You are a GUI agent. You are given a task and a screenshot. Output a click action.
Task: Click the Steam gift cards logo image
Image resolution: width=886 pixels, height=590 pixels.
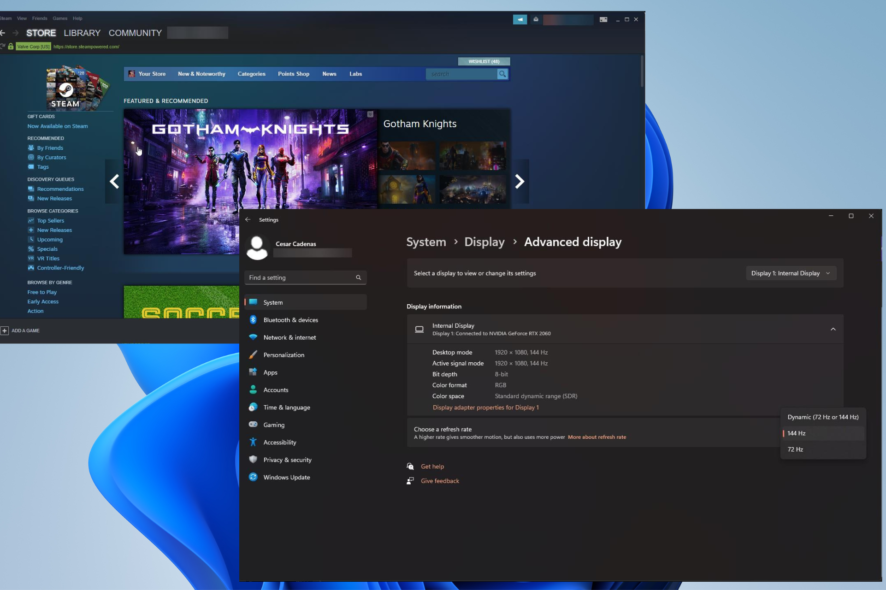(75, 88)
